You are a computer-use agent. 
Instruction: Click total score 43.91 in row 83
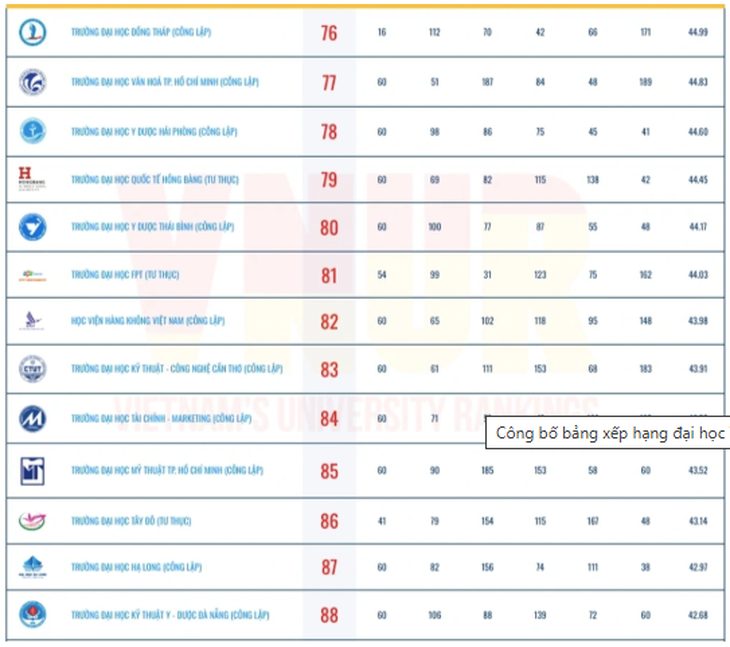click(698, 369)
